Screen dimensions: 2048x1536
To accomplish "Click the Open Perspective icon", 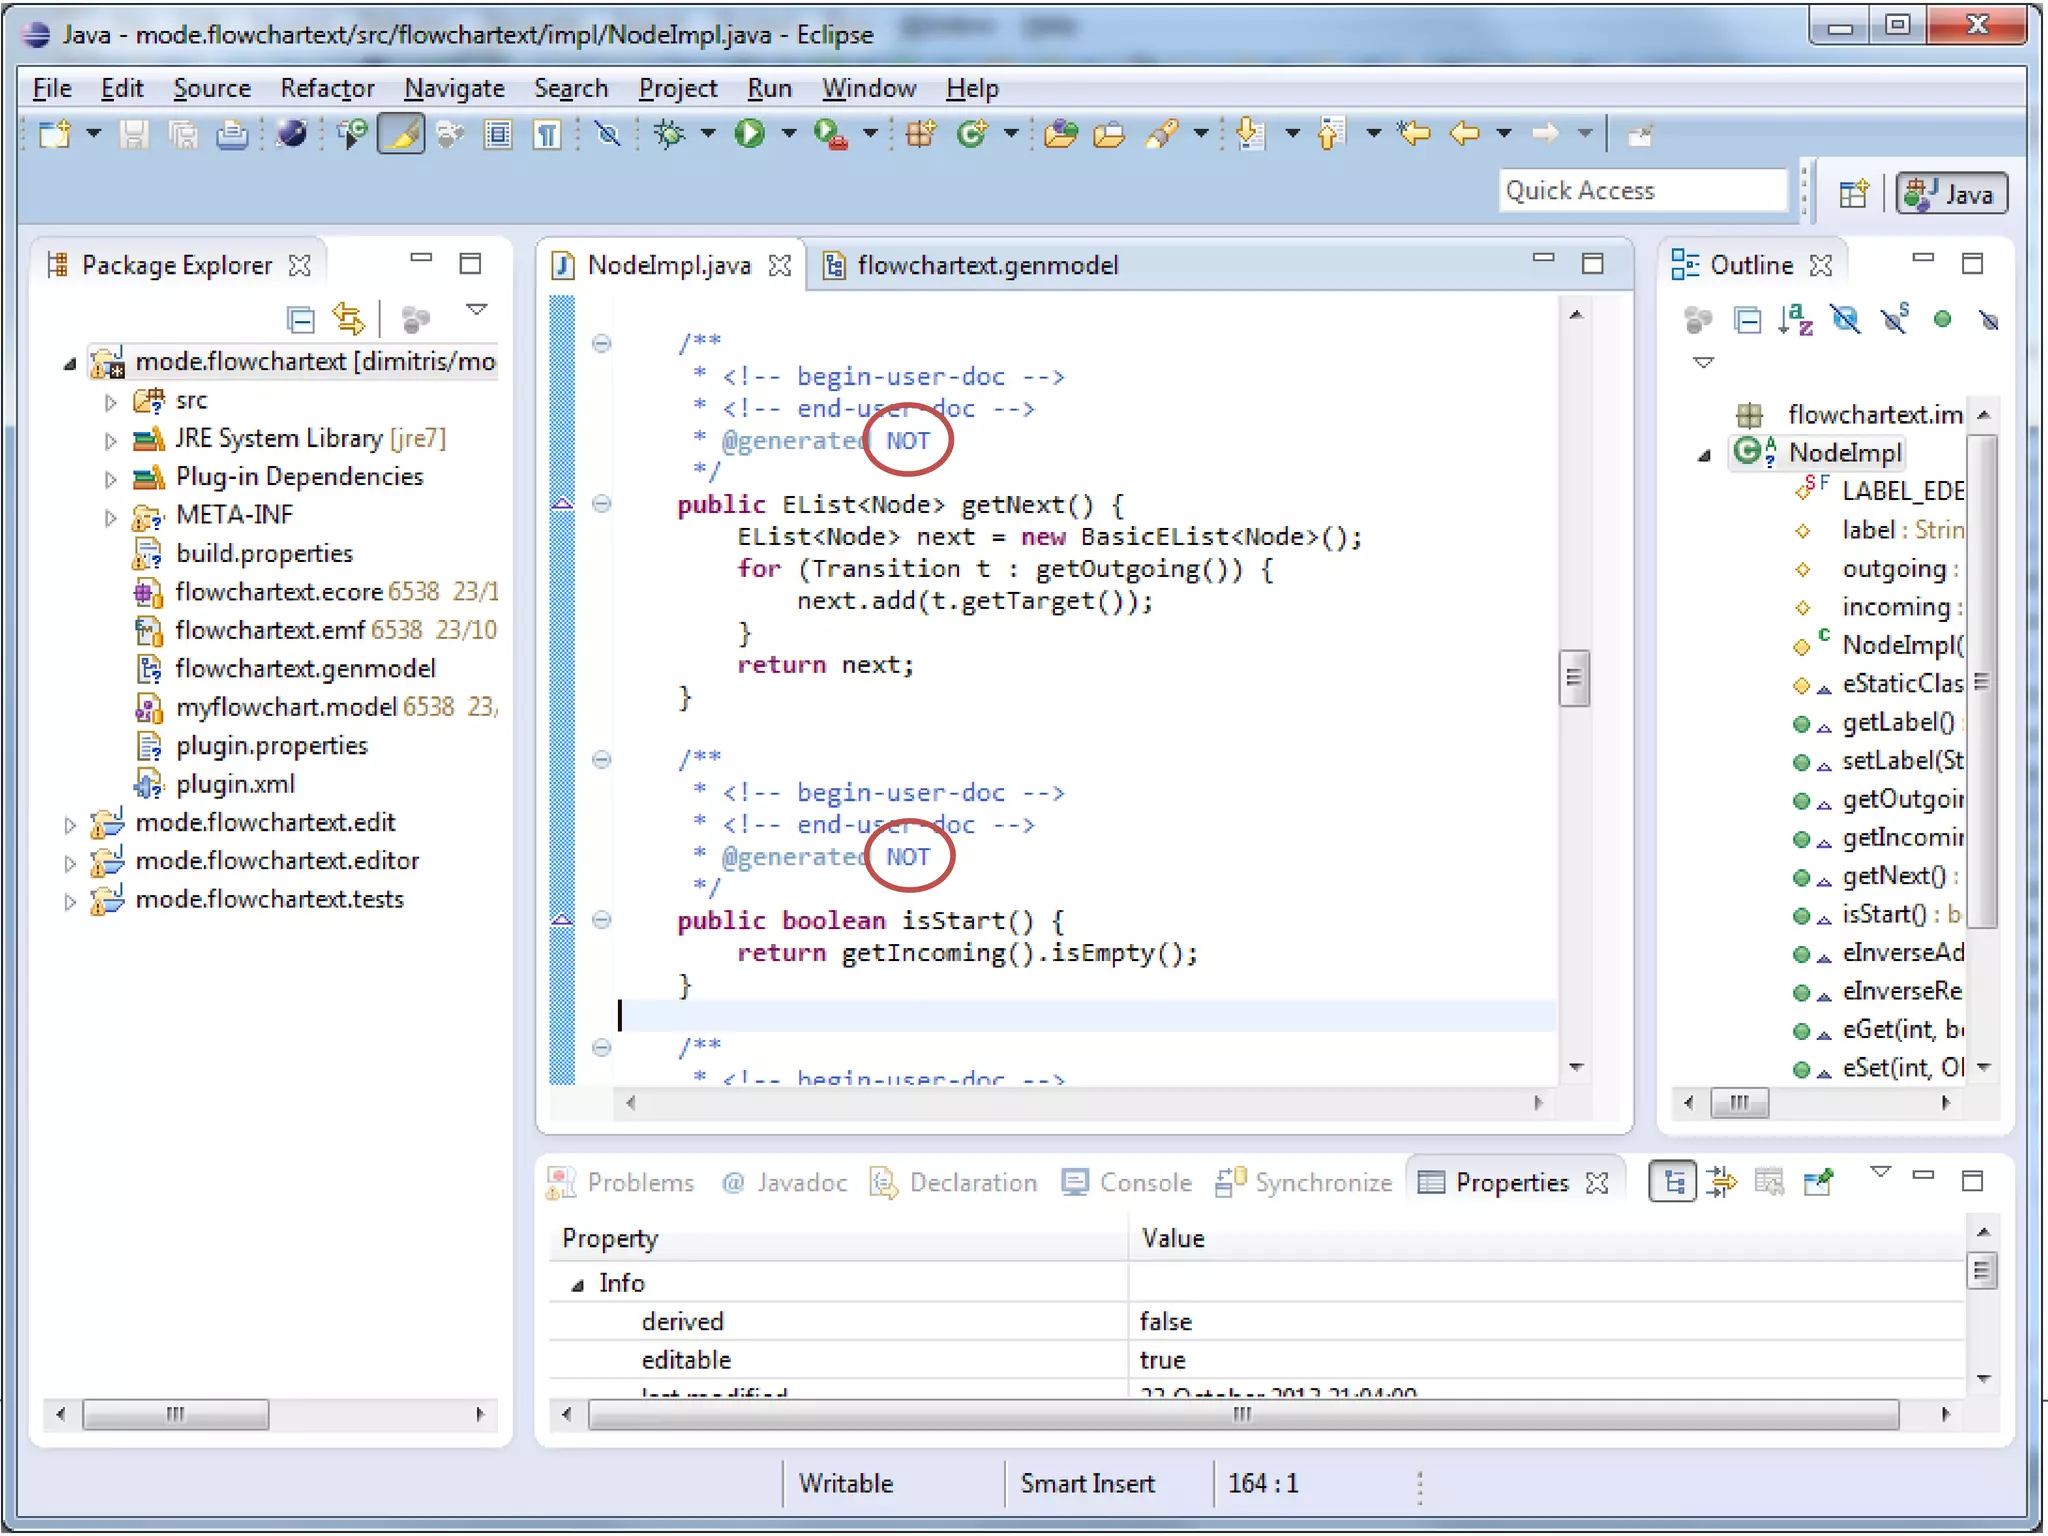I will [1853, 193].
